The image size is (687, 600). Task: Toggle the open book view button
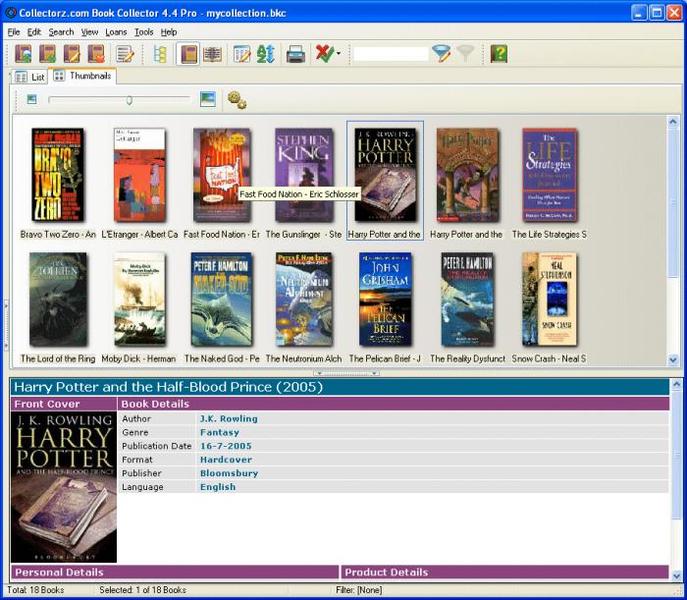[x=212, y=54]
